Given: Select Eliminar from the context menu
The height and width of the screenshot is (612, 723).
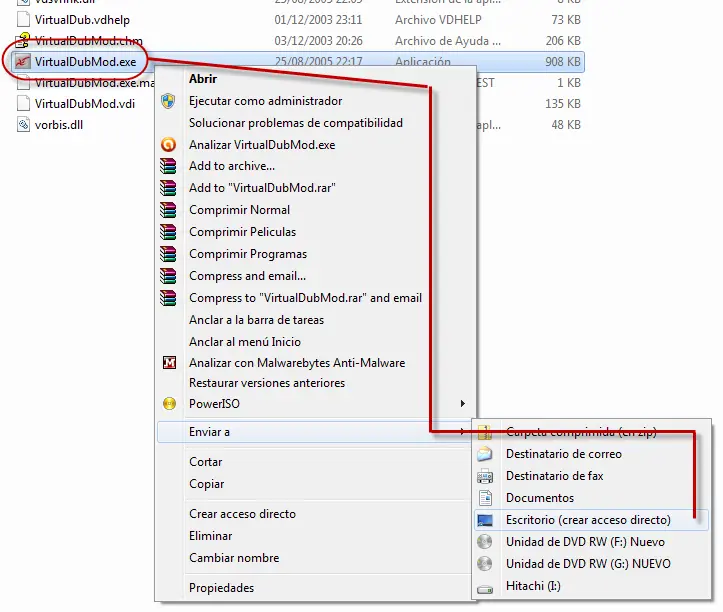Looking at the screenshot, I should click(211, 536).
